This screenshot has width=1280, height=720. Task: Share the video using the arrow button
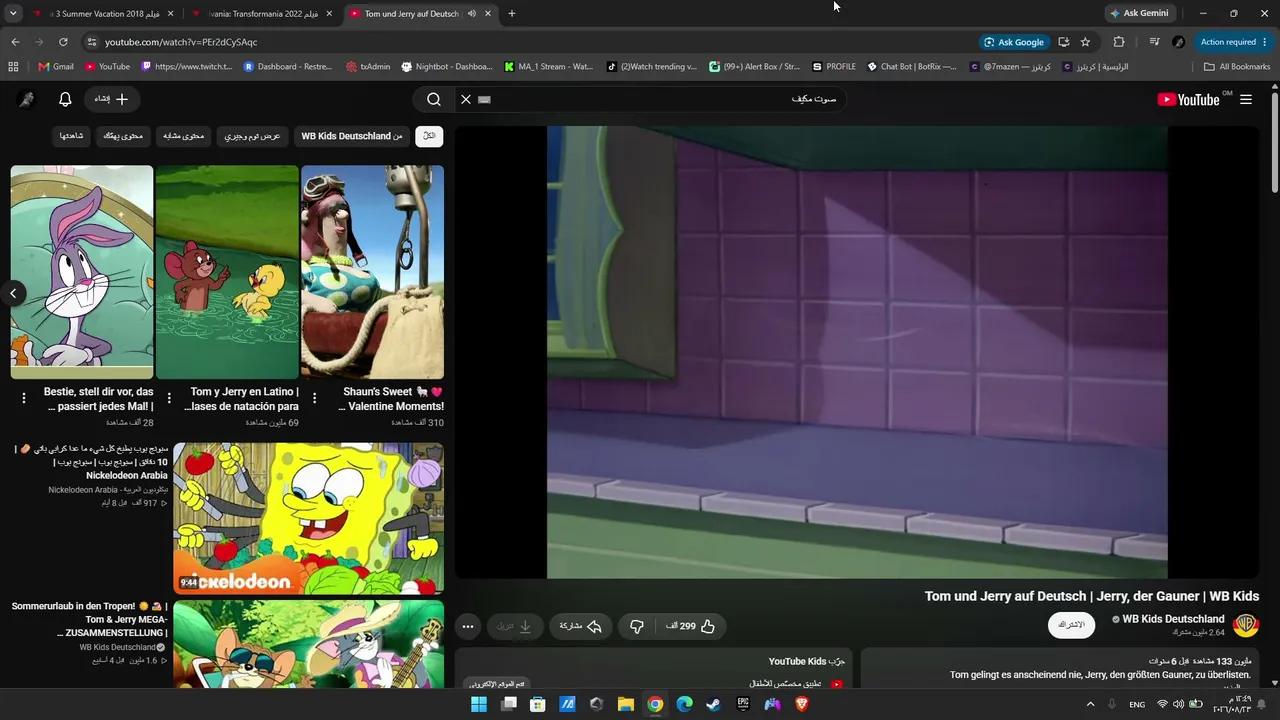(x=580, y=626)
